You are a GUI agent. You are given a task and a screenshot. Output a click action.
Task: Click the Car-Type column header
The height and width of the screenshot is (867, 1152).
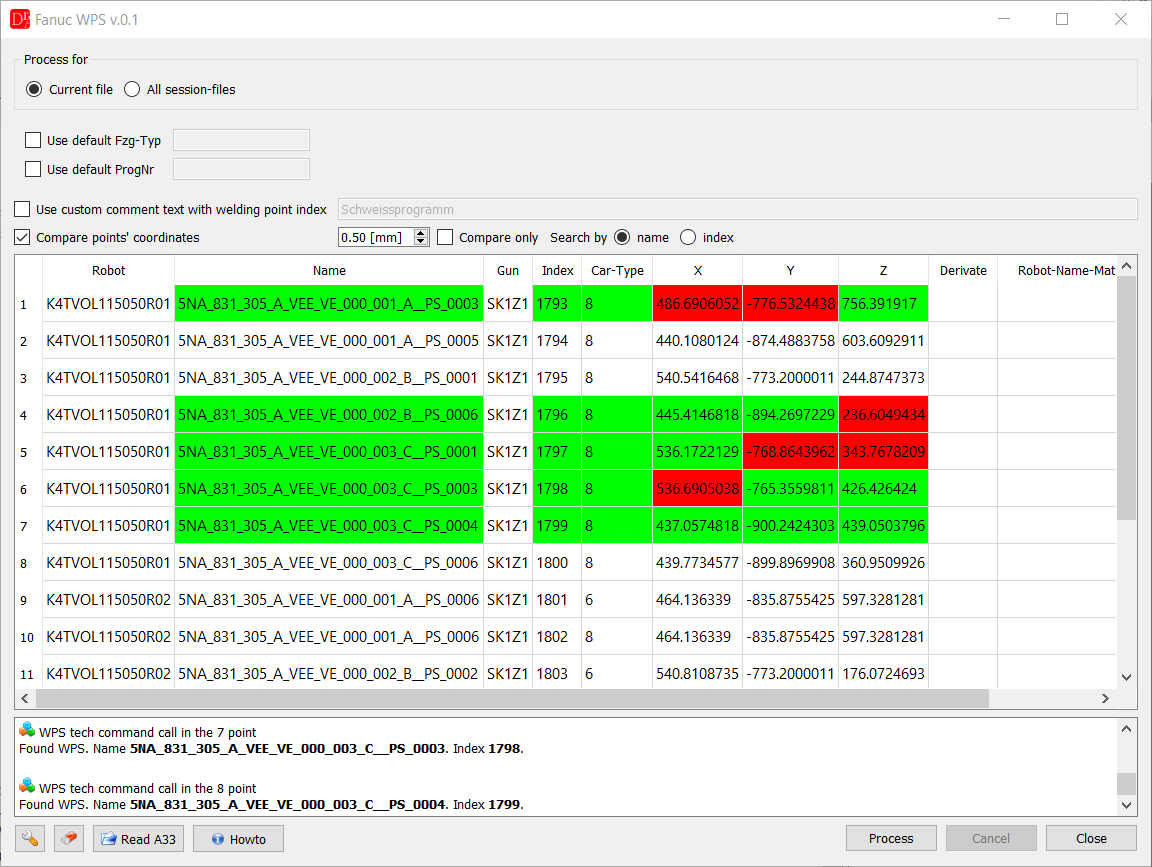[x=617, y=270]
